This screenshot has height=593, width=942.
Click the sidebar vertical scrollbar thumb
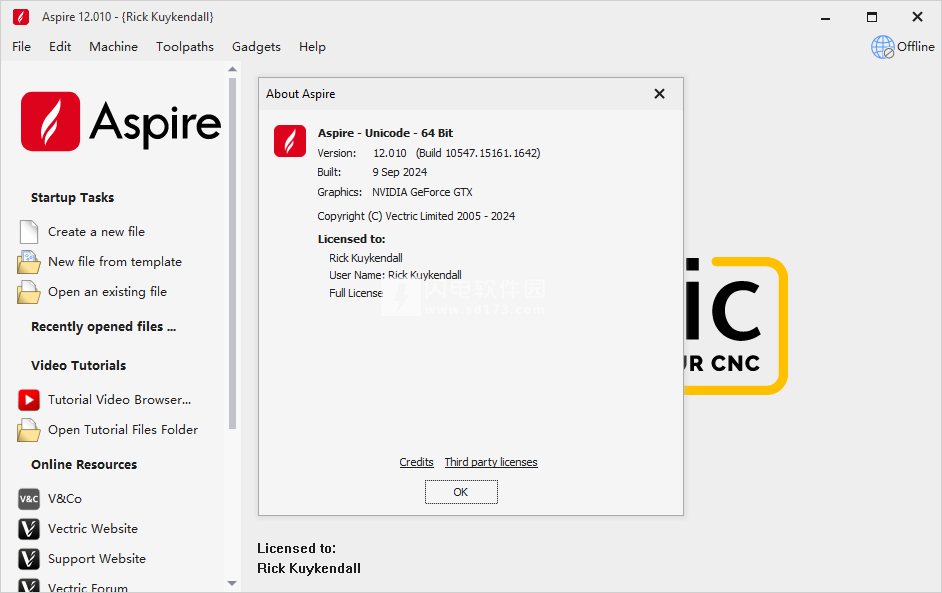click(x=232, y=252)
